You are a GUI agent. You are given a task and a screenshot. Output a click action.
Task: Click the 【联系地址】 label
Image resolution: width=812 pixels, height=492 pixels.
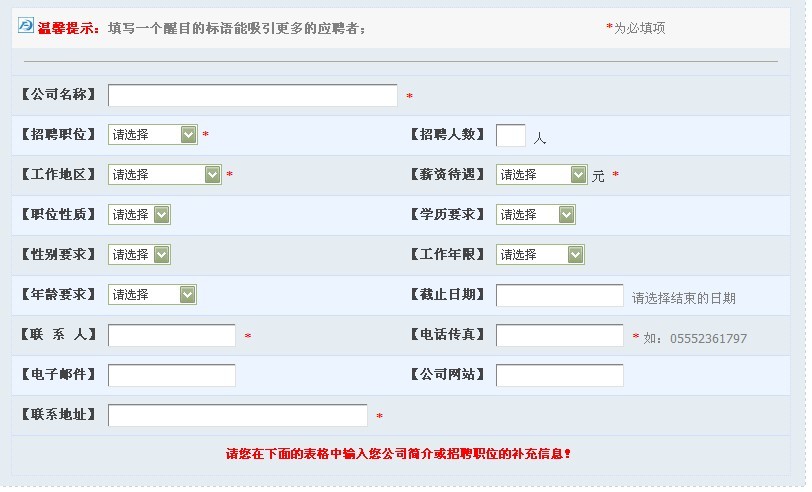59,414
